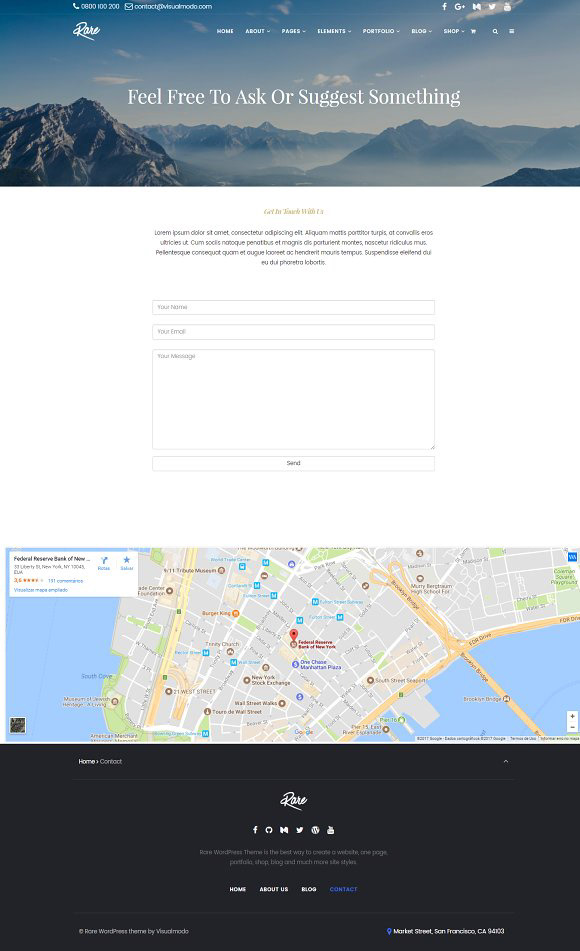Open the shopping cart icon in navigation
Screen dimensions: 580x951
(x=473, y=31)
